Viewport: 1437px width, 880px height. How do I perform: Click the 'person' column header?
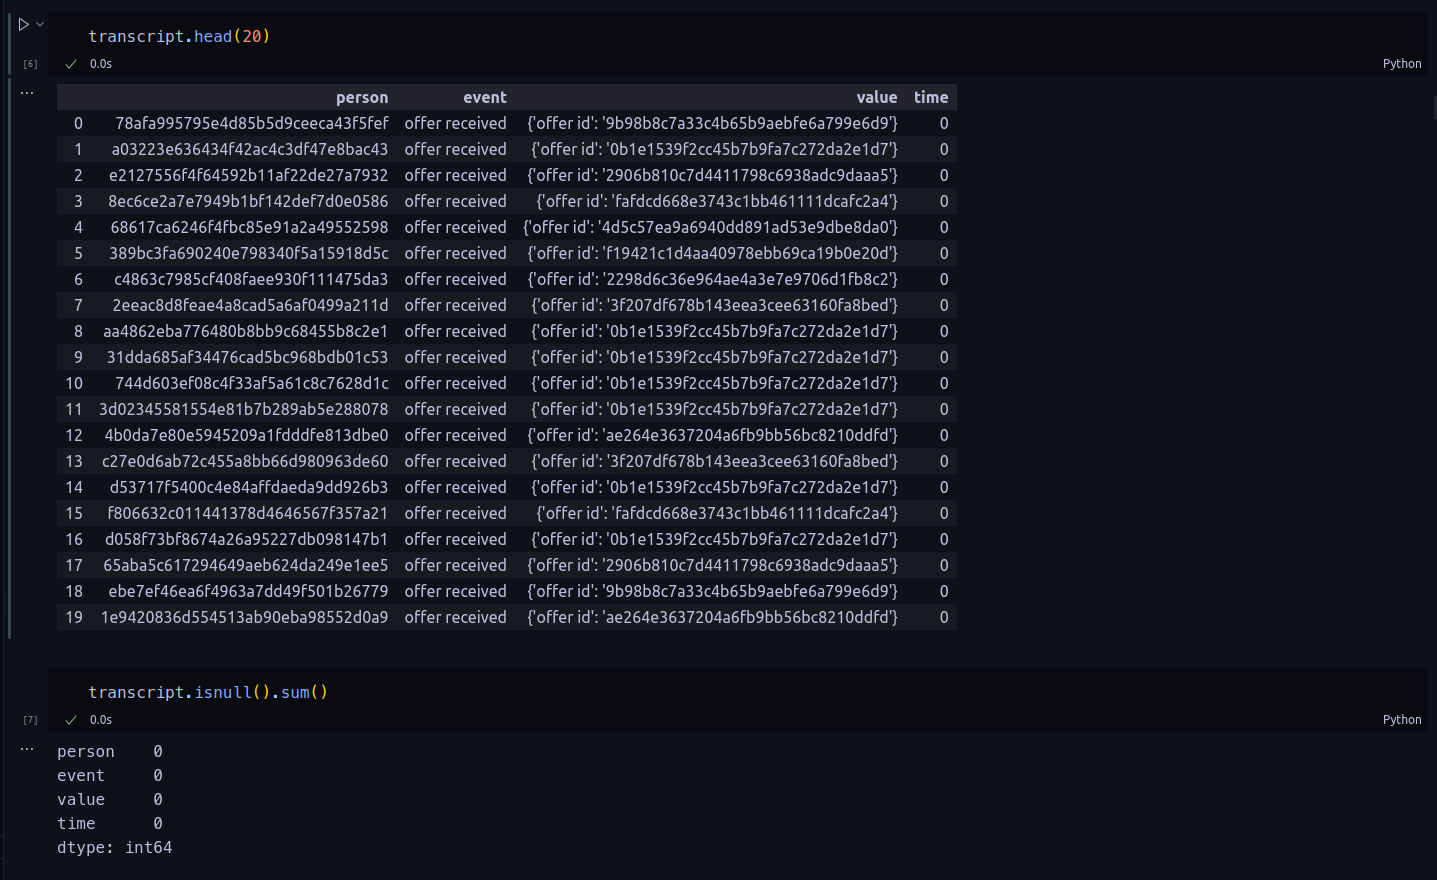pyautogui.click(x=362, y=97)
